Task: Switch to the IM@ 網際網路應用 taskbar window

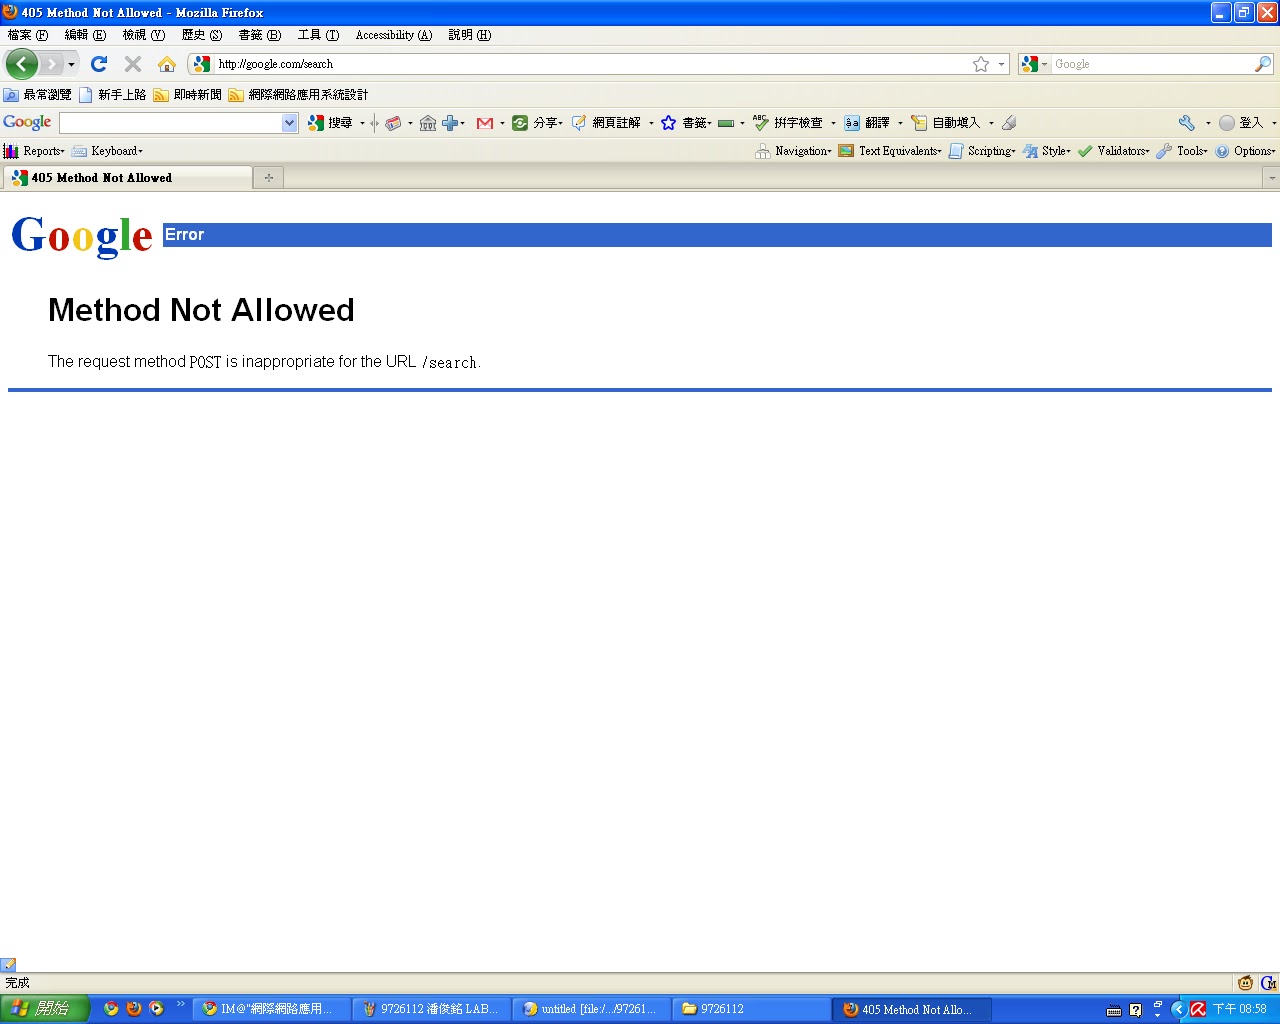Action: pyautogui.click(x=271, y=1009)
